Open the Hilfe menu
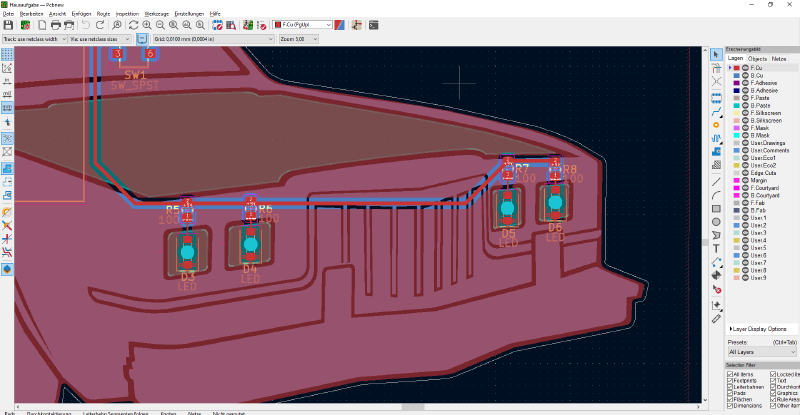Viewport: 800px width, 415px height. point(215,14)
